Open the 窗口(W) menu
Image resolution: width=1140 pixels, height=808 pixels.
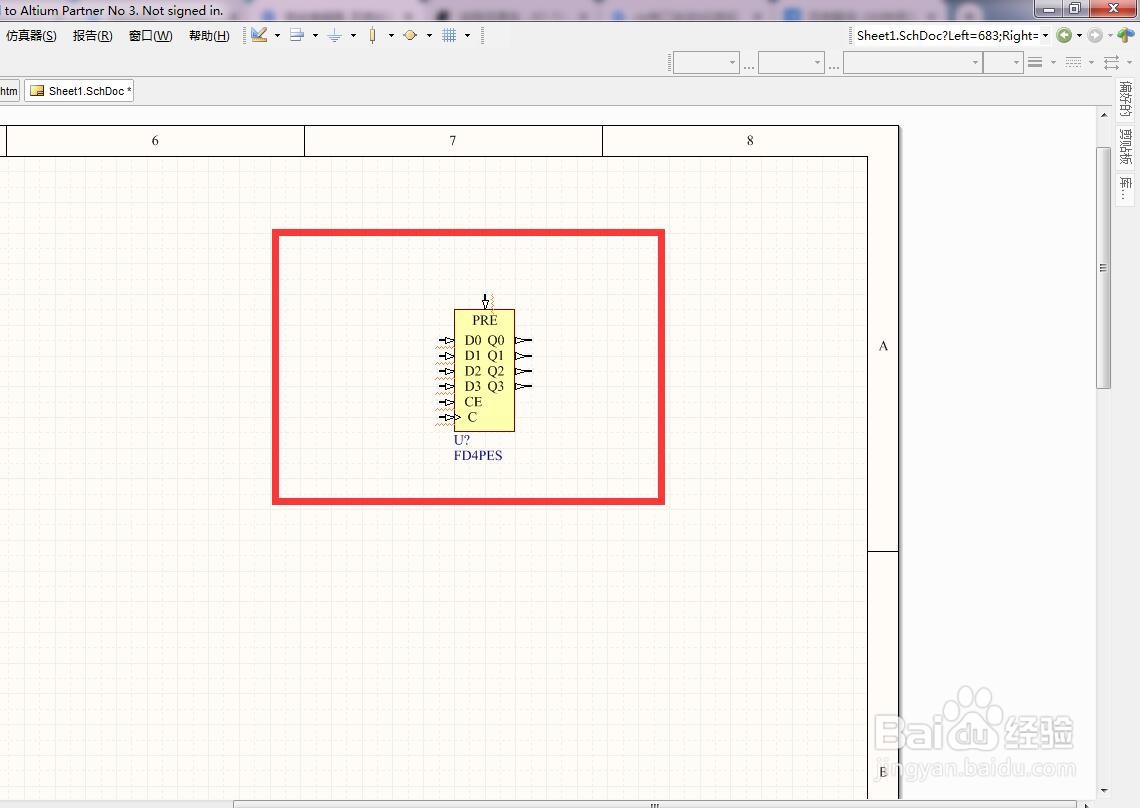pyautogui.click(x=150, y=36)
